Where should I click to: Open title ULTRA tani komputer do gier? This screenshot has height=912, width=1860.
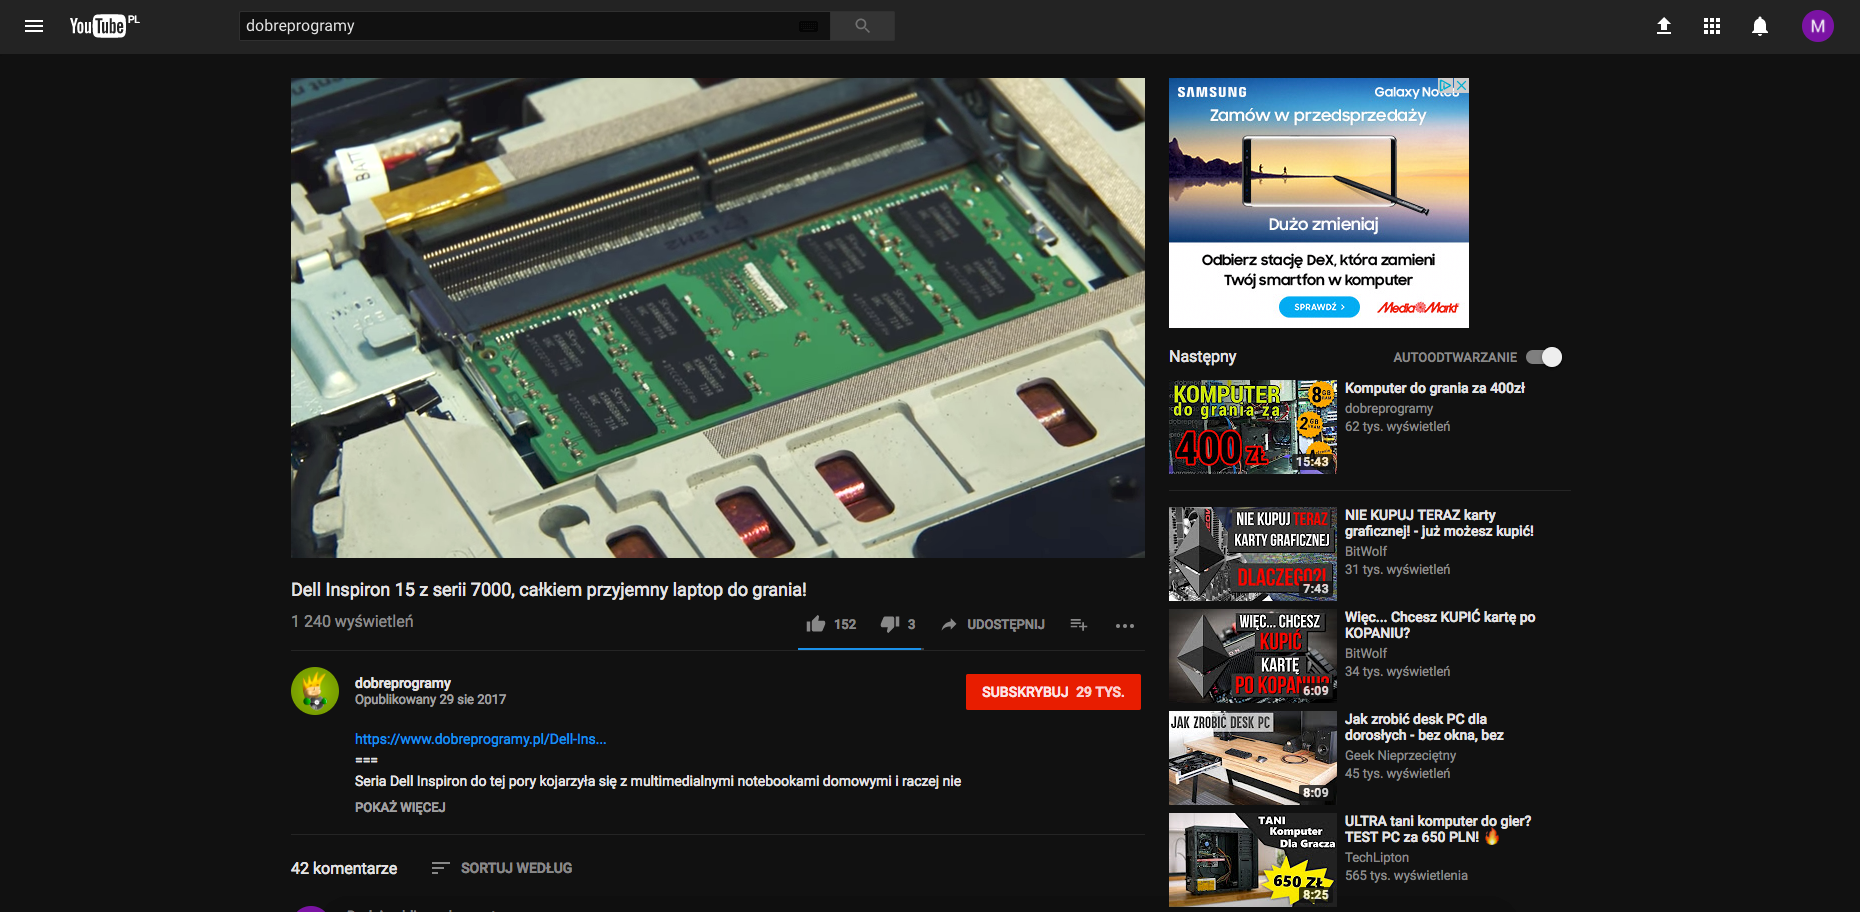coord(1438,829)
